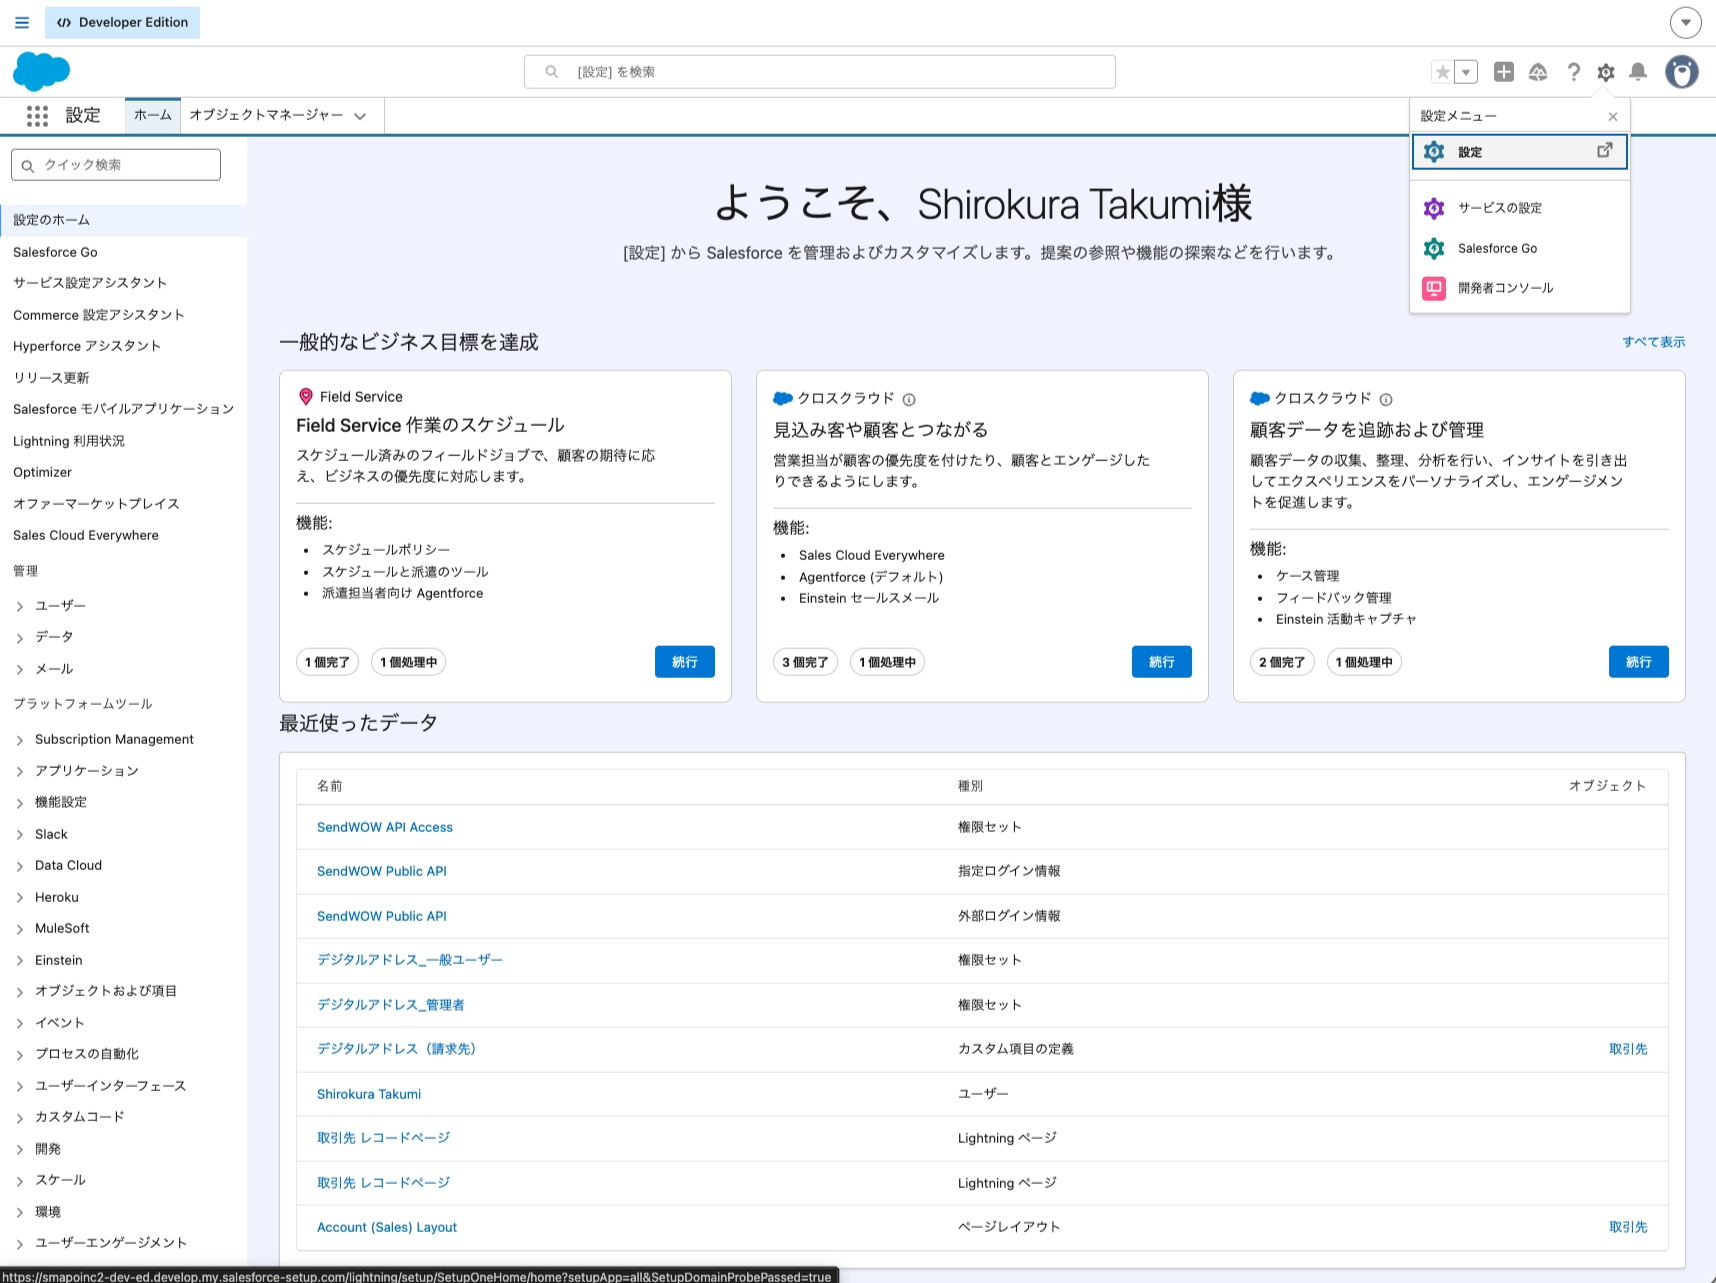Expand the オブジェクトマネージャー tab chevron
This screenshot has height=1283, width=1716.
coord(360,116)
